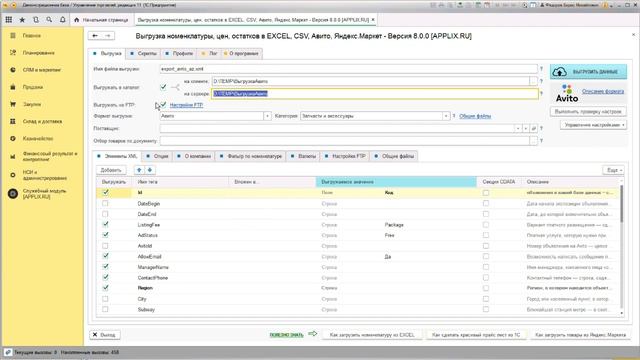Open Управление настройками dropdown
This screenshot has width=640, height=360.
pos(593,125)
